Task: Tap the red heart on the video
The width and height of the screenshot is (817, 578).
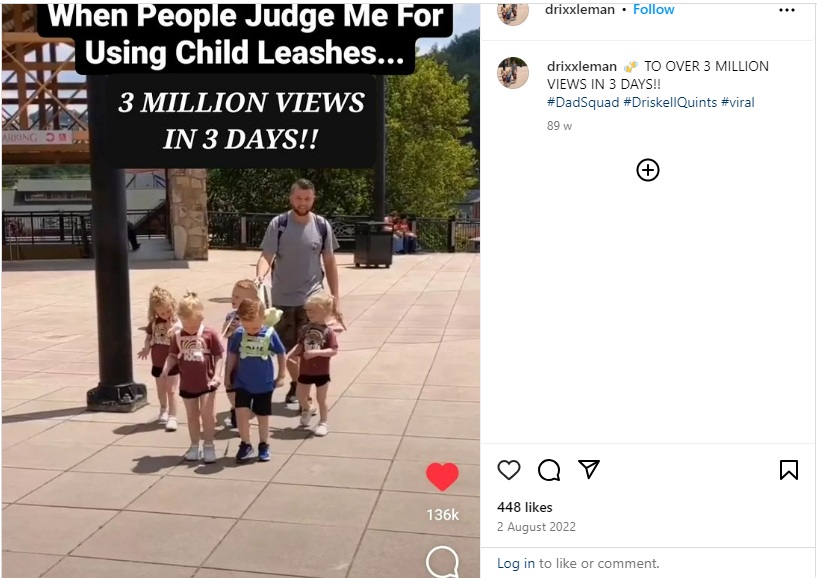Action: coord(442,476)
